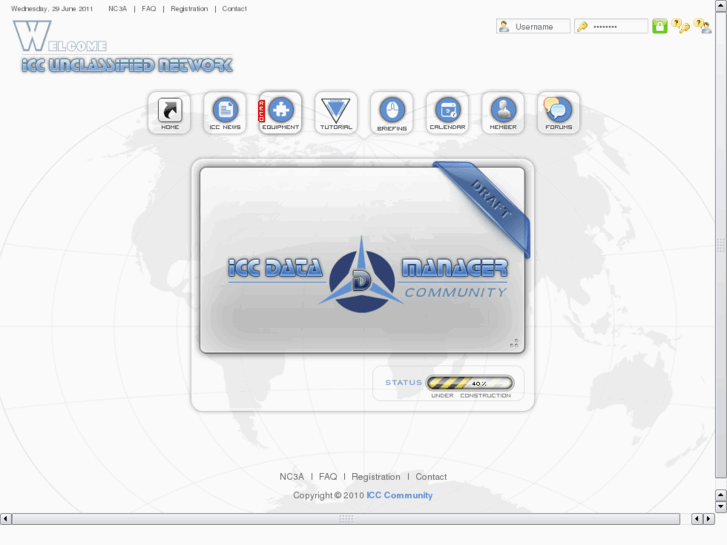Click the forgot username person icon
Image resolution: width=727 pixels, height=545 pixels.
[x=702, y=26]
